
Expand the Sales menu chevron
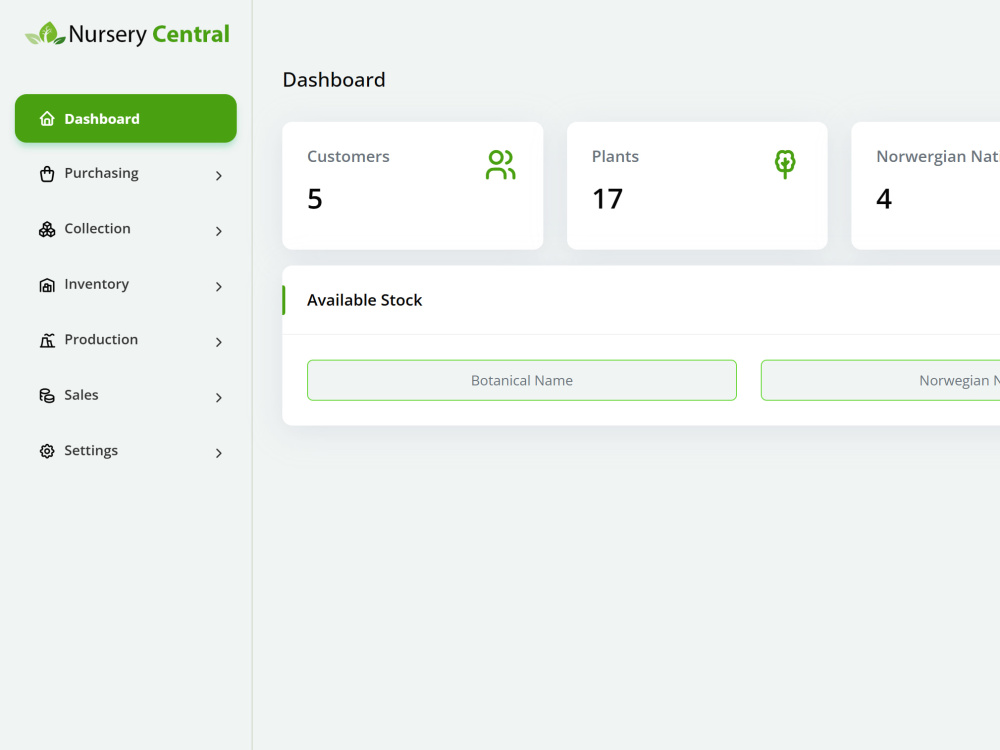[219, 397]
